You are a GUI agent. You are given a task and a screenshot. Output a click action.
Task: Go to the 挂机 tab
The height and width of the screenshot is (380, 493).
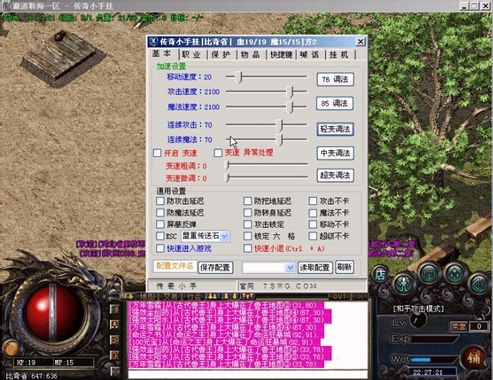(x=339, y=55)
